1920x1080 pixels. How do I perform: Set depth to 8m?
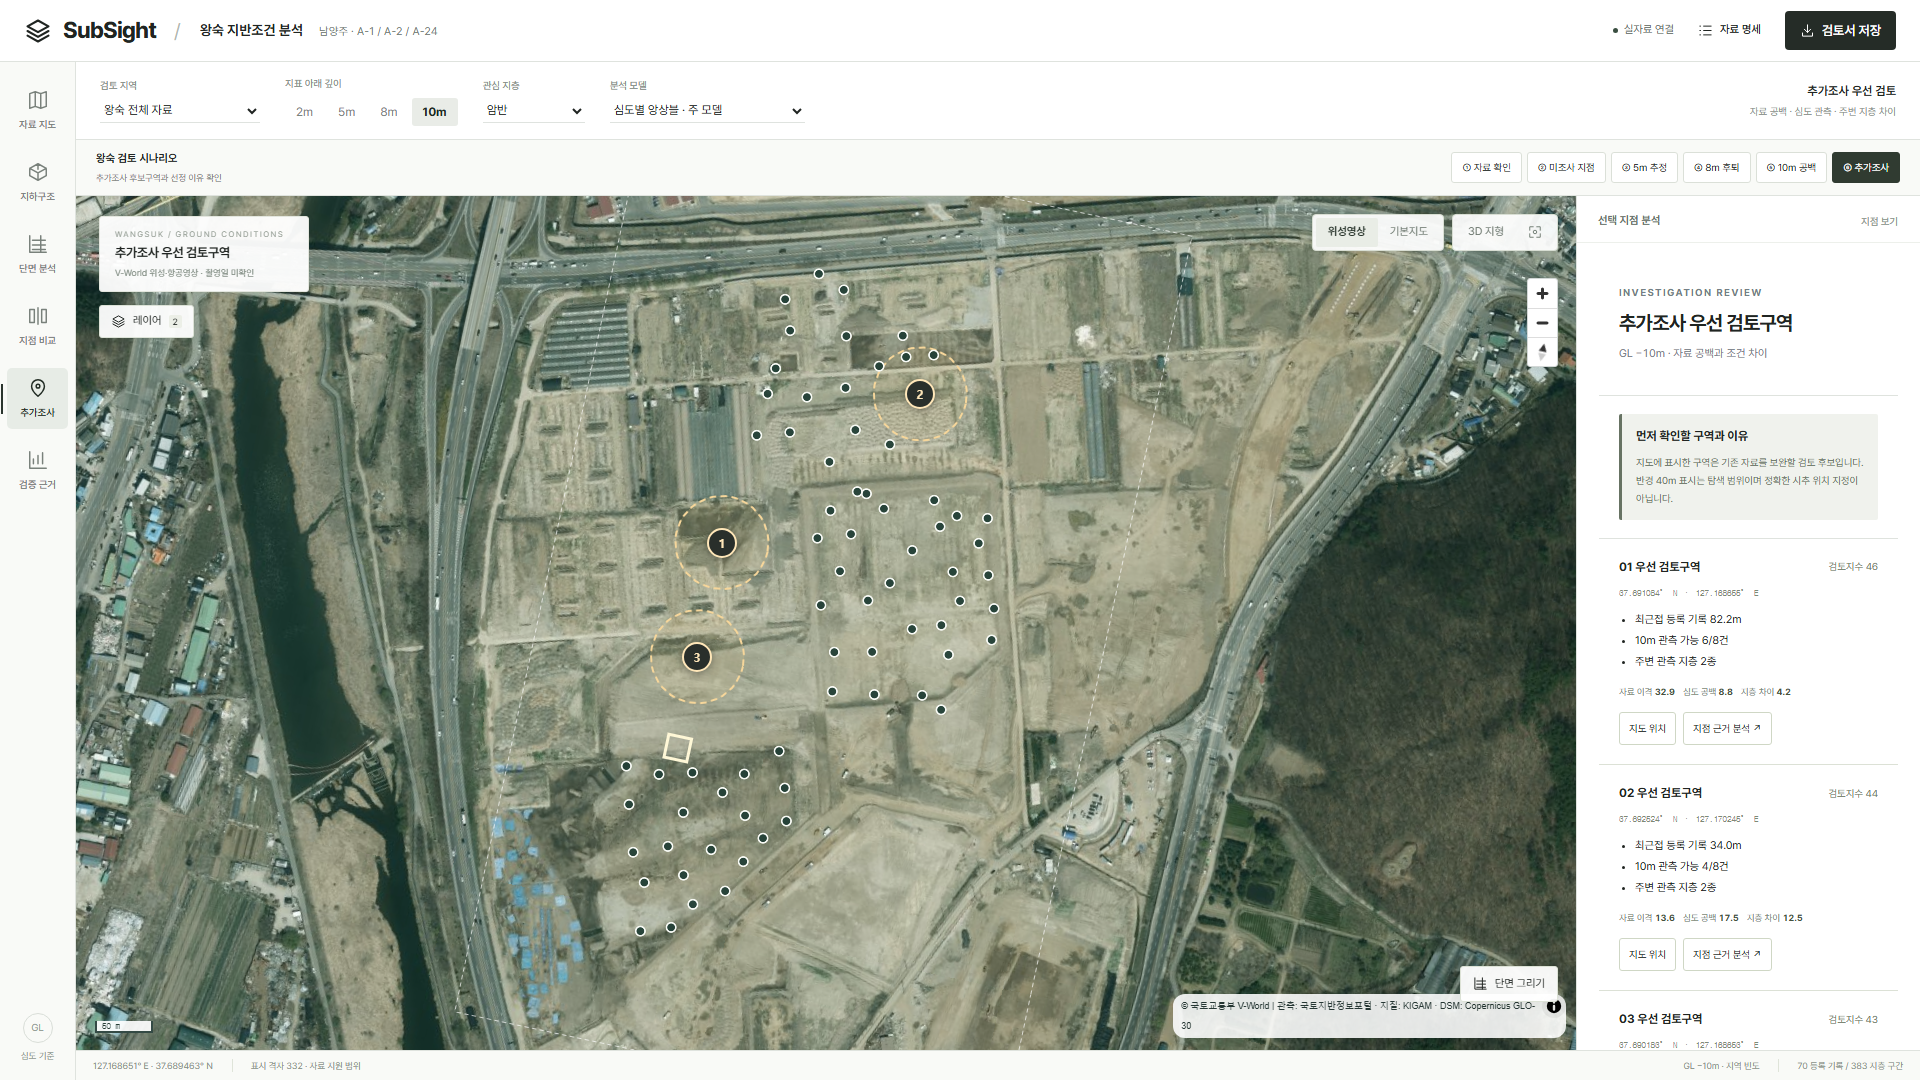pyautogui.click(x=389, y=112)
